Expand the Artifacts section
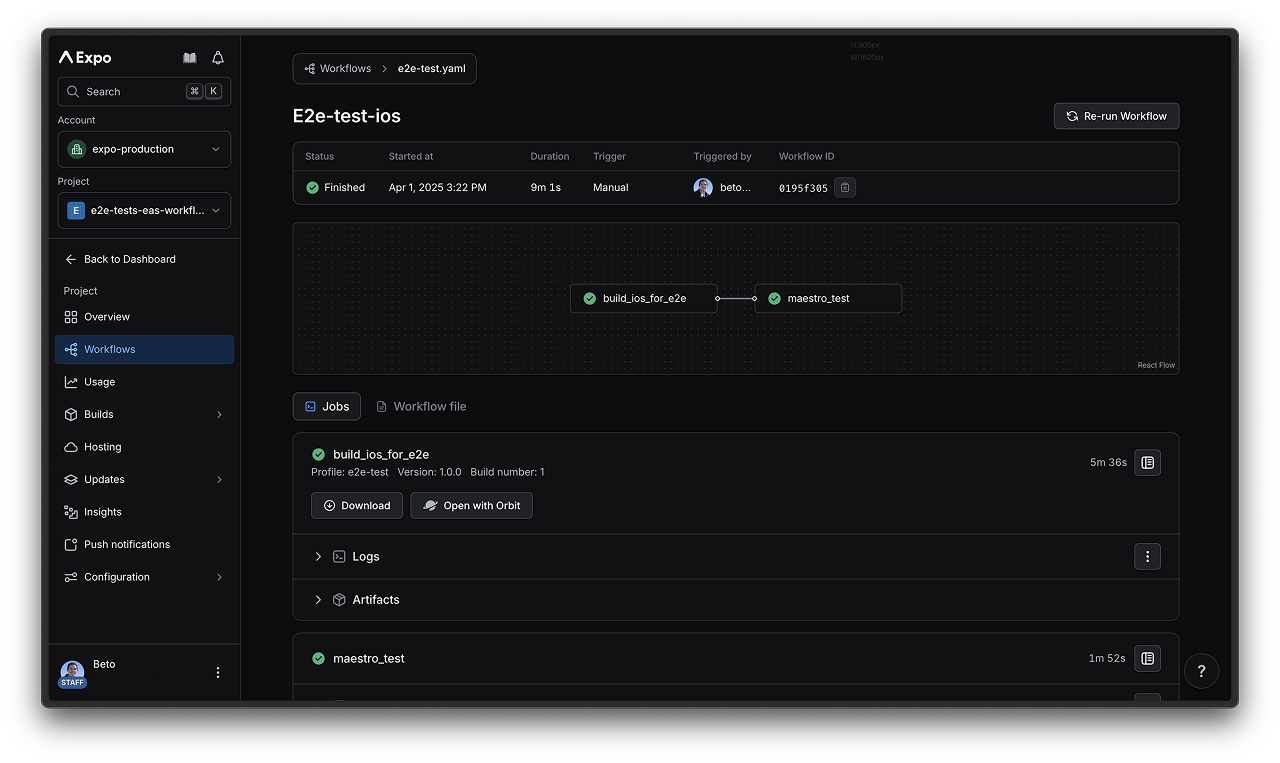This screenshot has width=1280, height=763. click(x=318, y=600)
